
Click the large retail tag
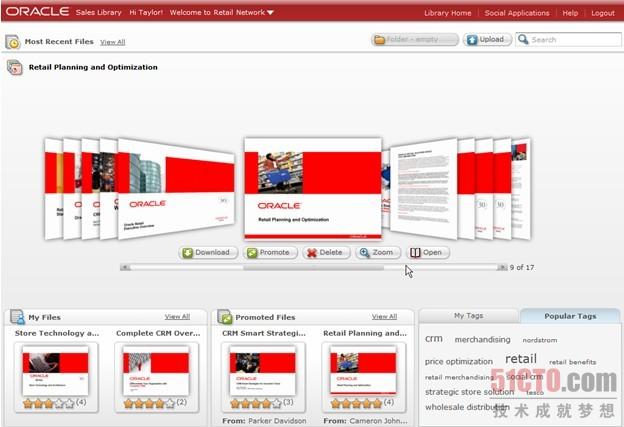521,359
